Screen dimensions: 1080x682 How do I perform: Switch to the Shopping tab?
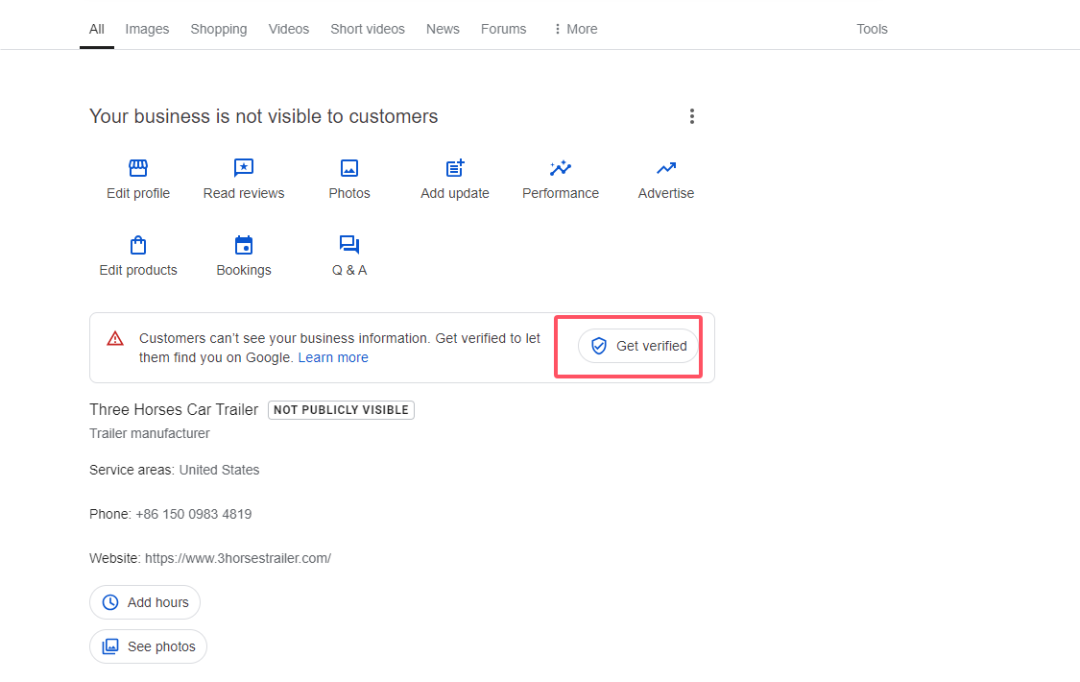(x=219, y=29)
